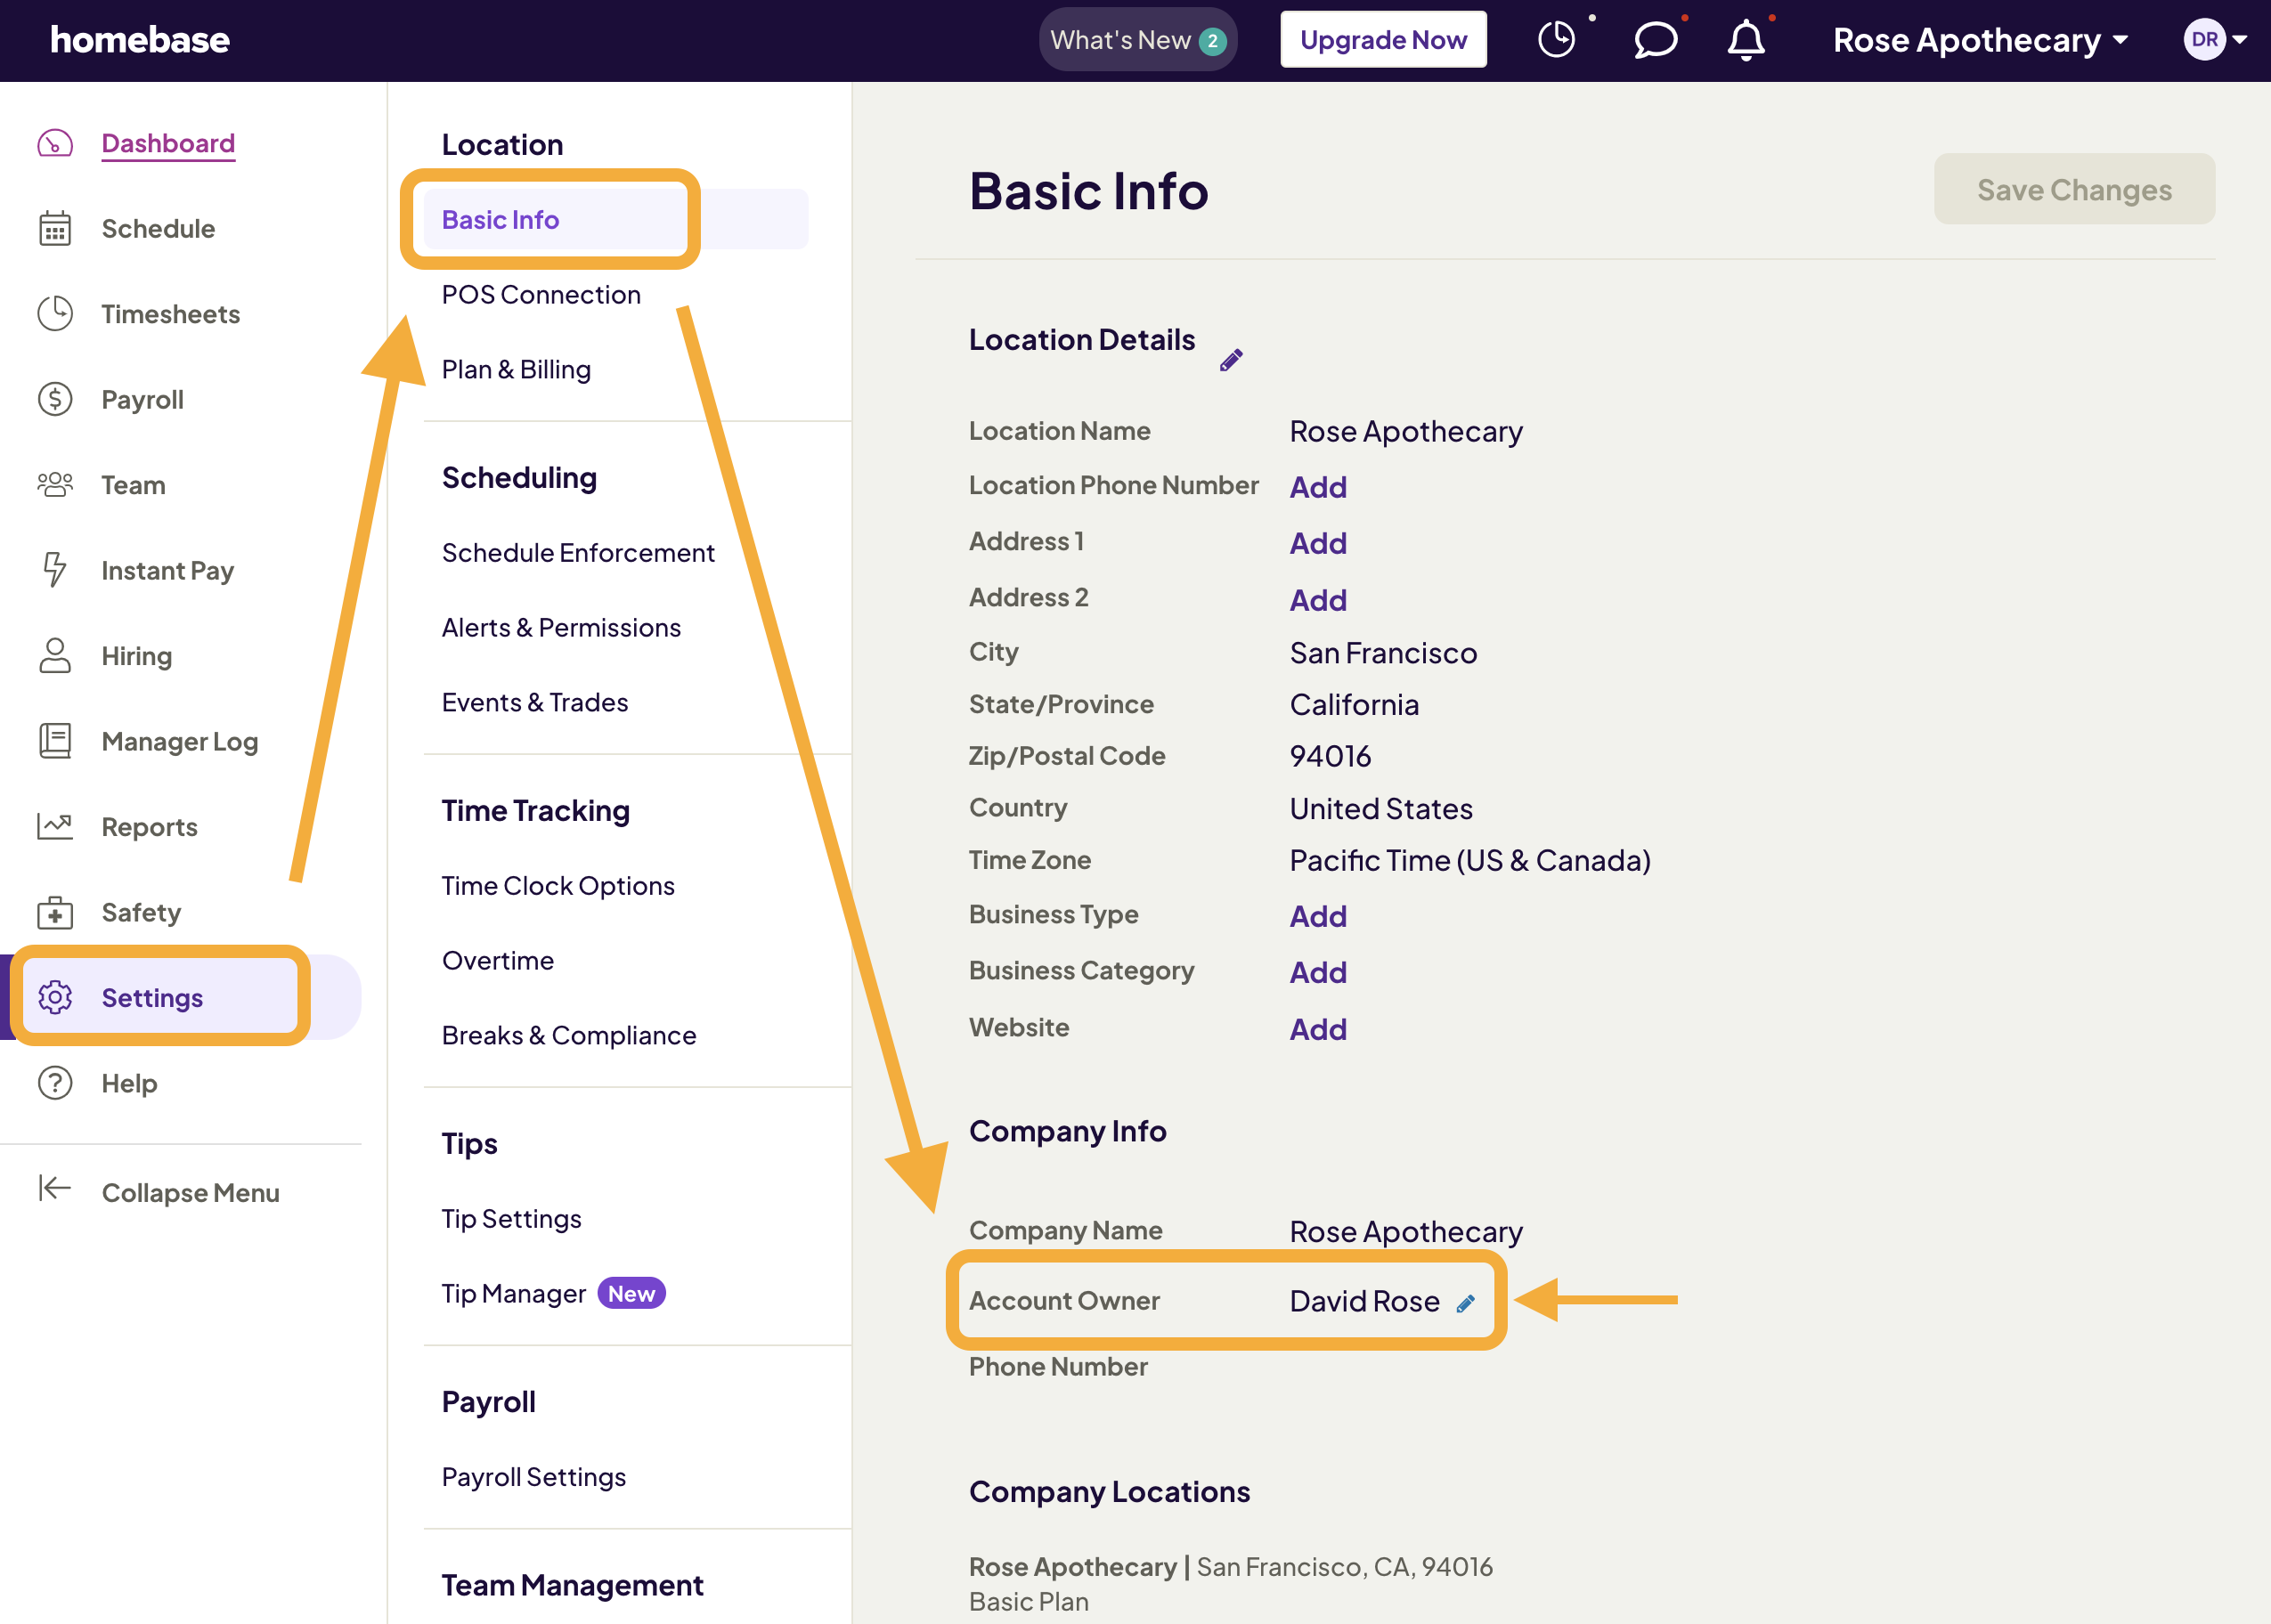Click the homebase logo

(140, 40)
